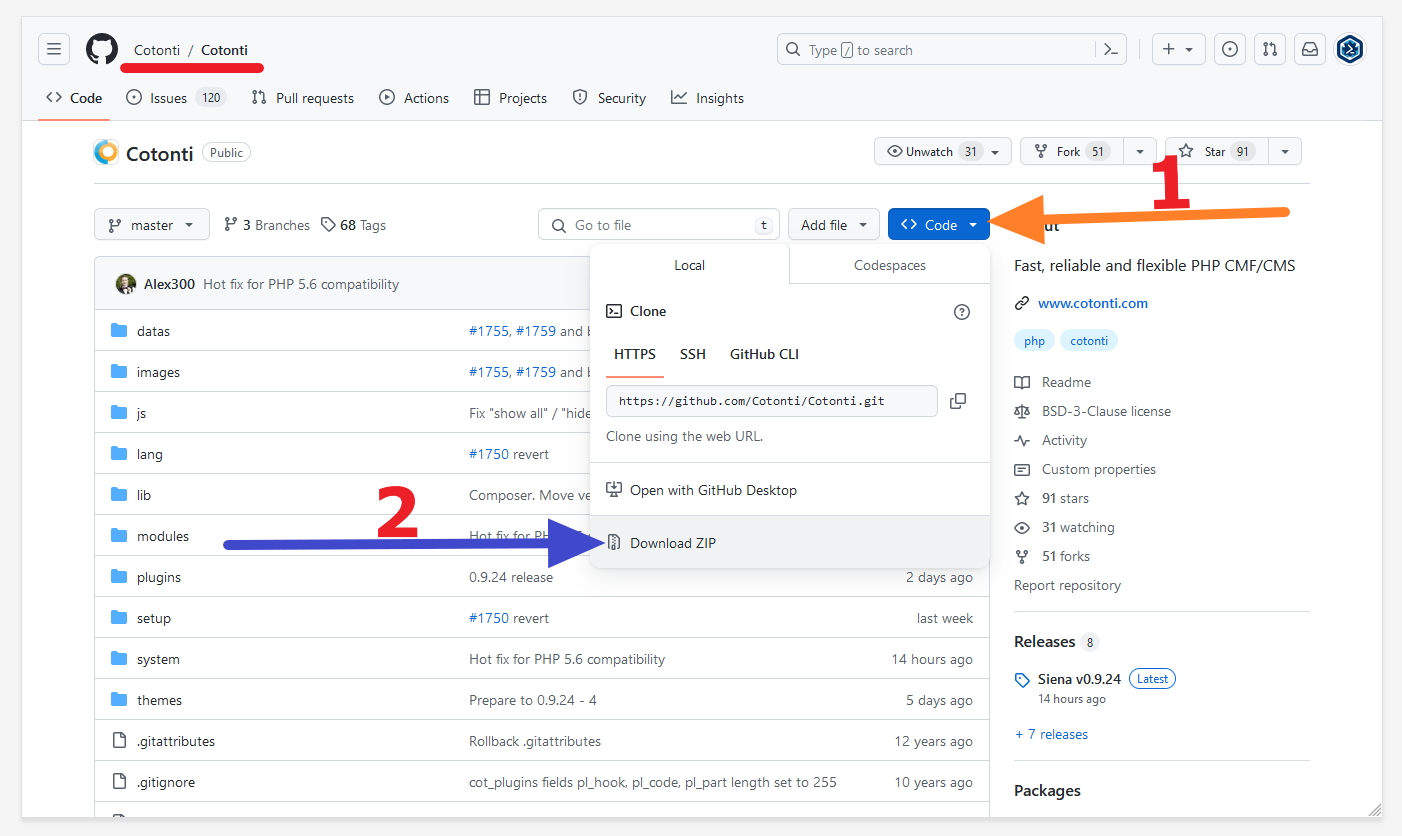
Task: Open the js folder
Action: (141, 413)
